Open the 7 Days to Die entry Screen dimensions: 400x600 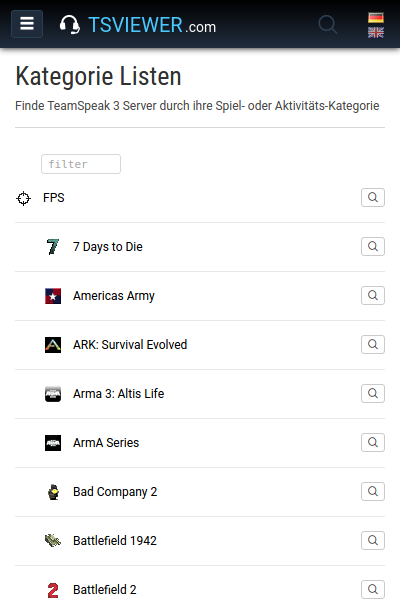[x=108, y=247]
